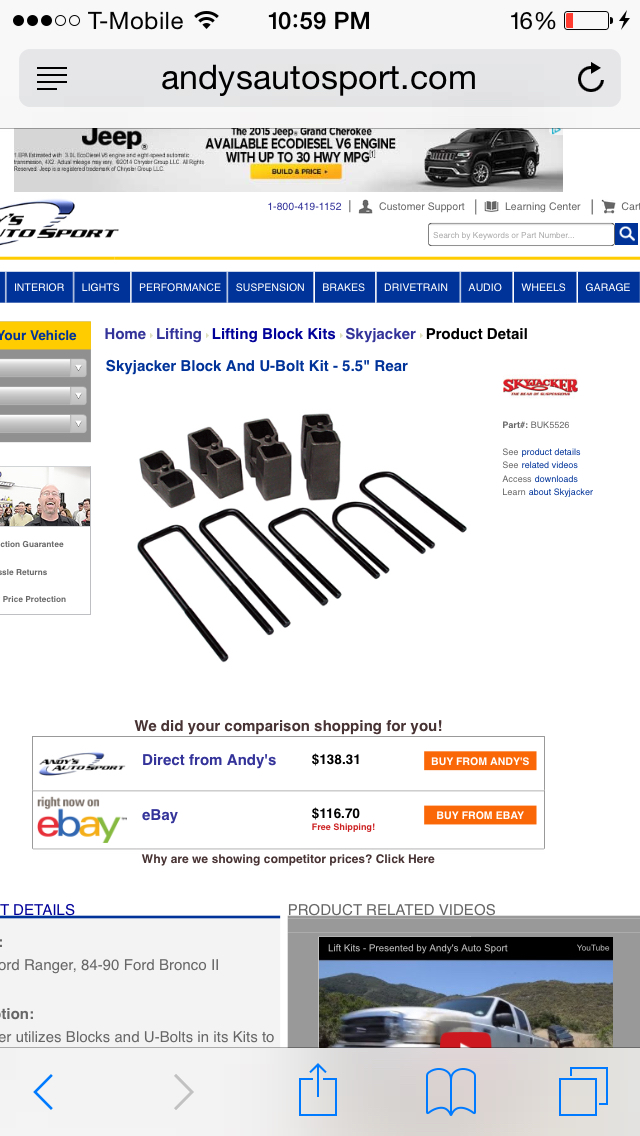640x1136 pixels.
Task: Click the BUY FROM EBAY button
Action: [480, 815]
